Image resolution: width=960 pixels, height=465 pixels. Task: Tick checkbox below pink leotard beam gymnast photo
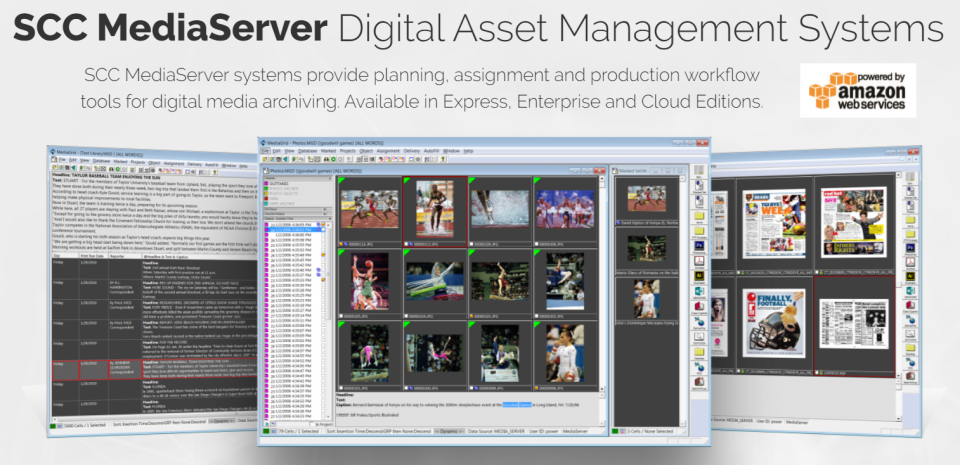click(x=341, y=388)
